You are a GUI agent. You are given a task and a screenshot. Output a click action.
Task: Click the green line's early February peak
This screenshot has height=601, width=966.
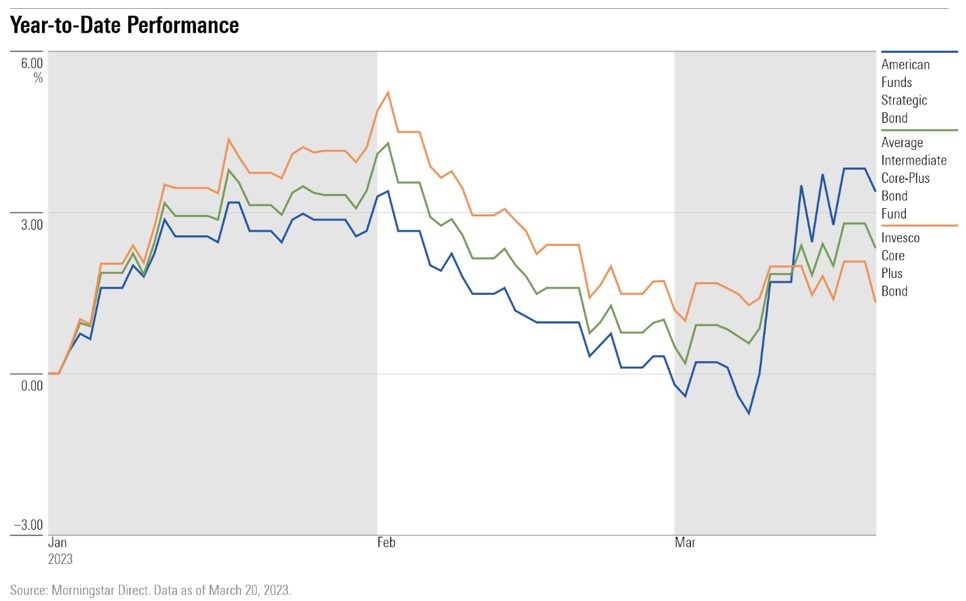[387, 143]
